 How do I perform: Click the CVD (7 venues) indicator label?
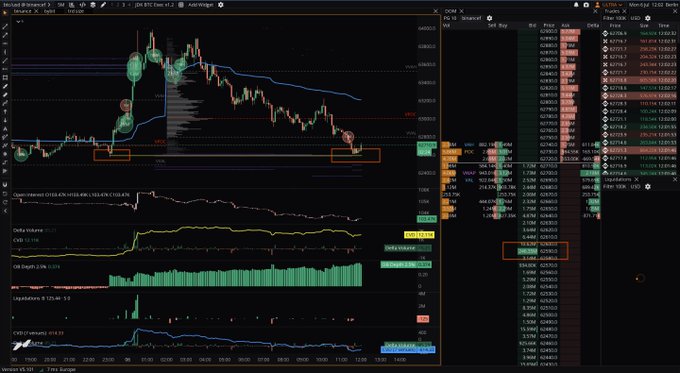pos(29,333)
